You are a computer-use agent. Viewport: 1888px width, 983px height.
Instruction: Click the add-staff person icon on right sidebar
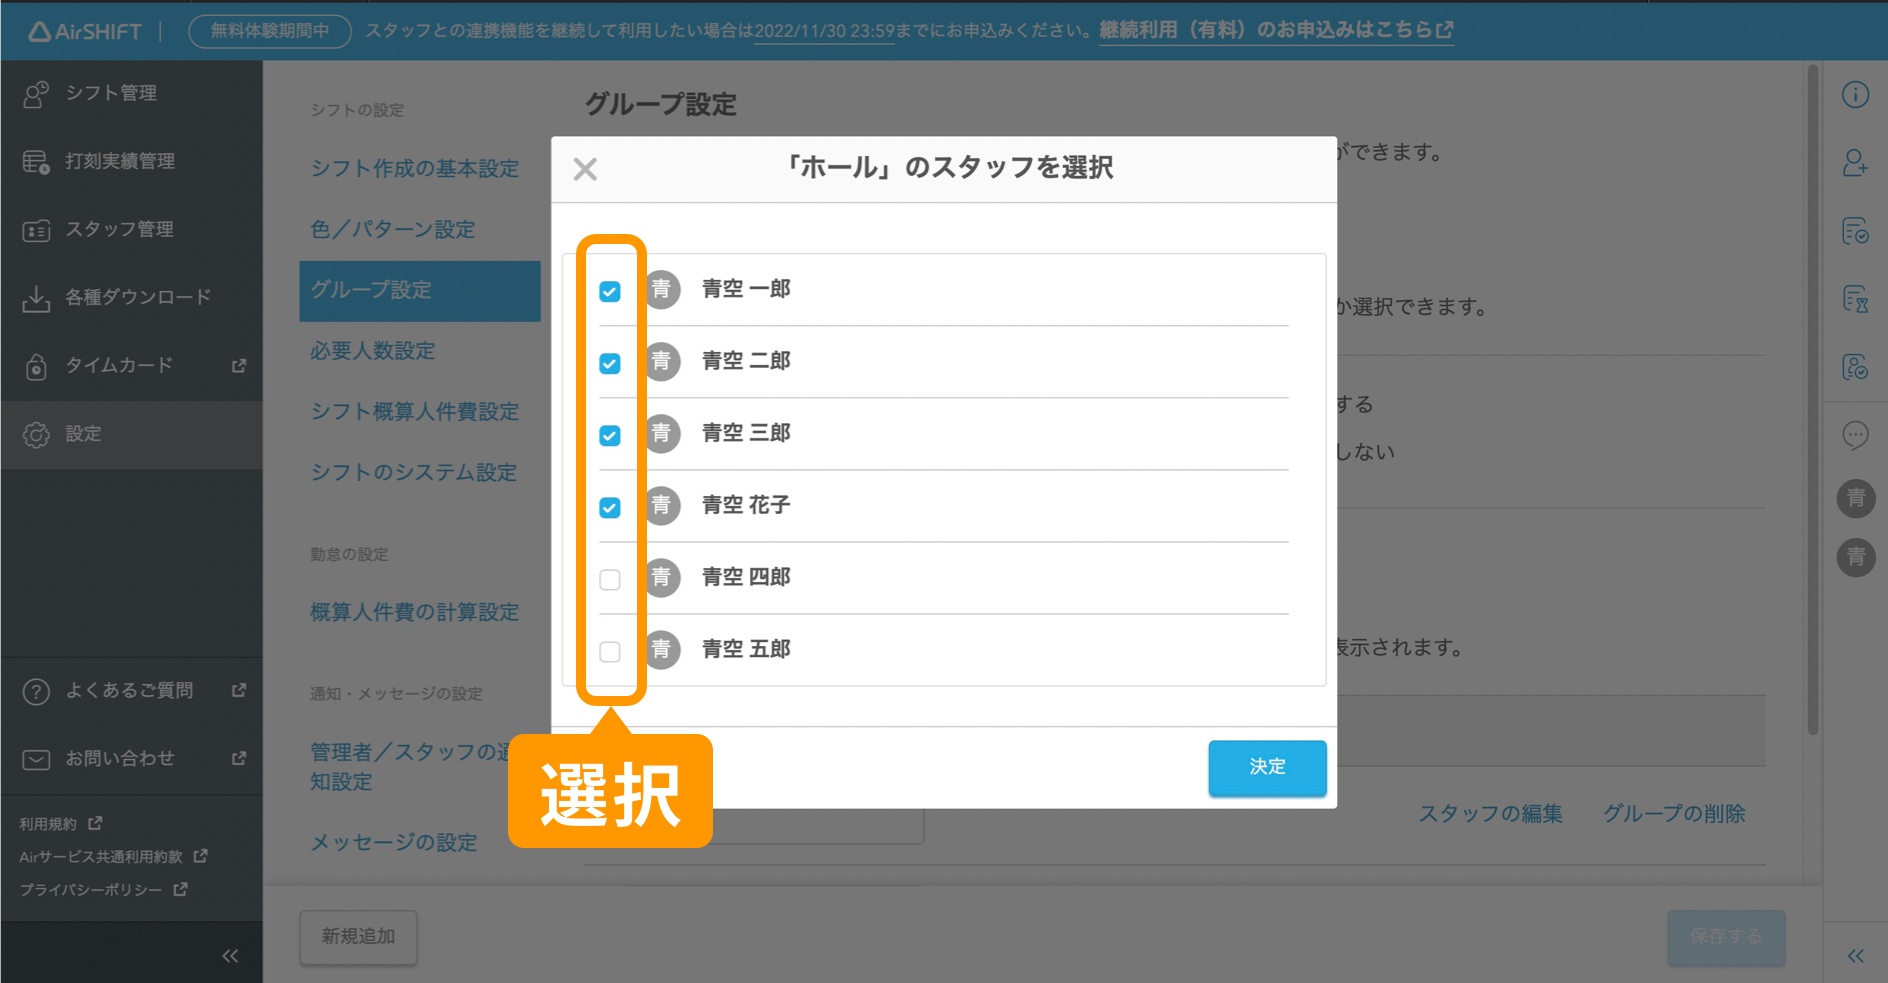pos(1856,163)
